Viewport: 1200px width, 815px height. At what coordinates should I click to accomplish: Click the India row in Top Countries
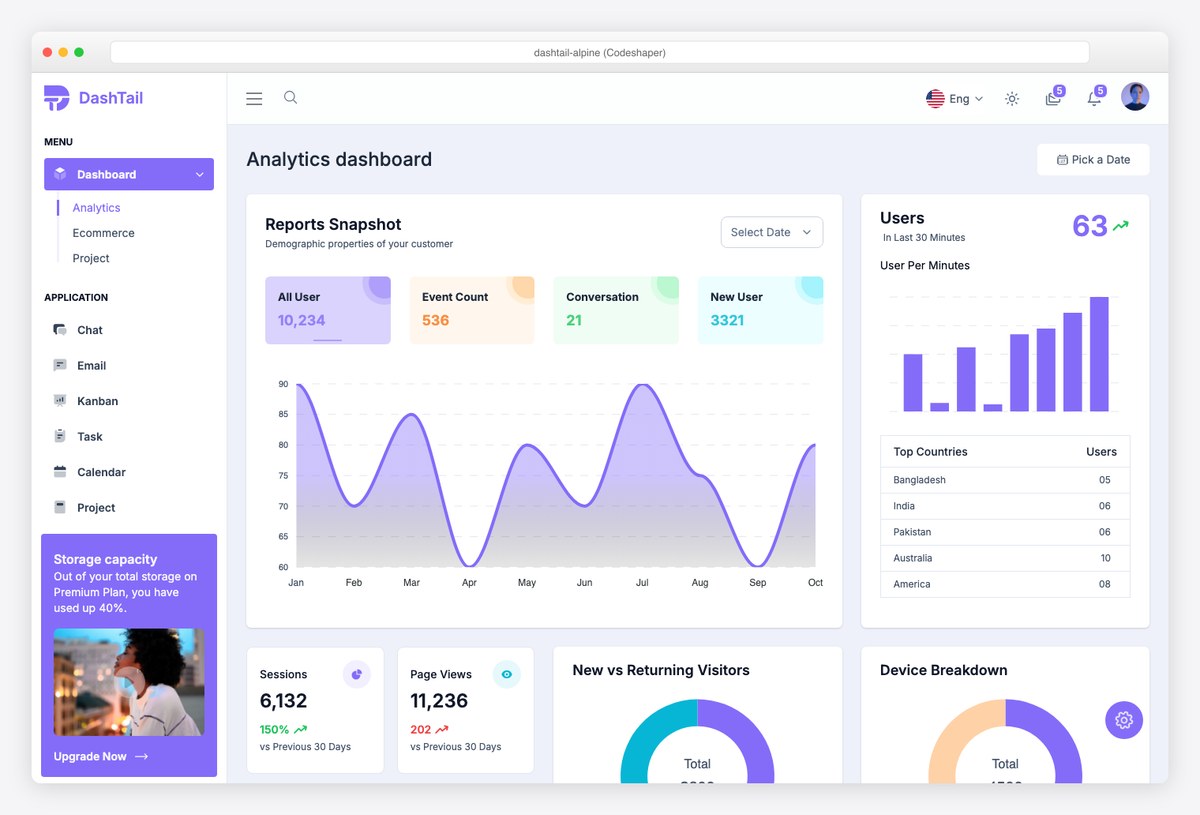(x=1005, y=506)
